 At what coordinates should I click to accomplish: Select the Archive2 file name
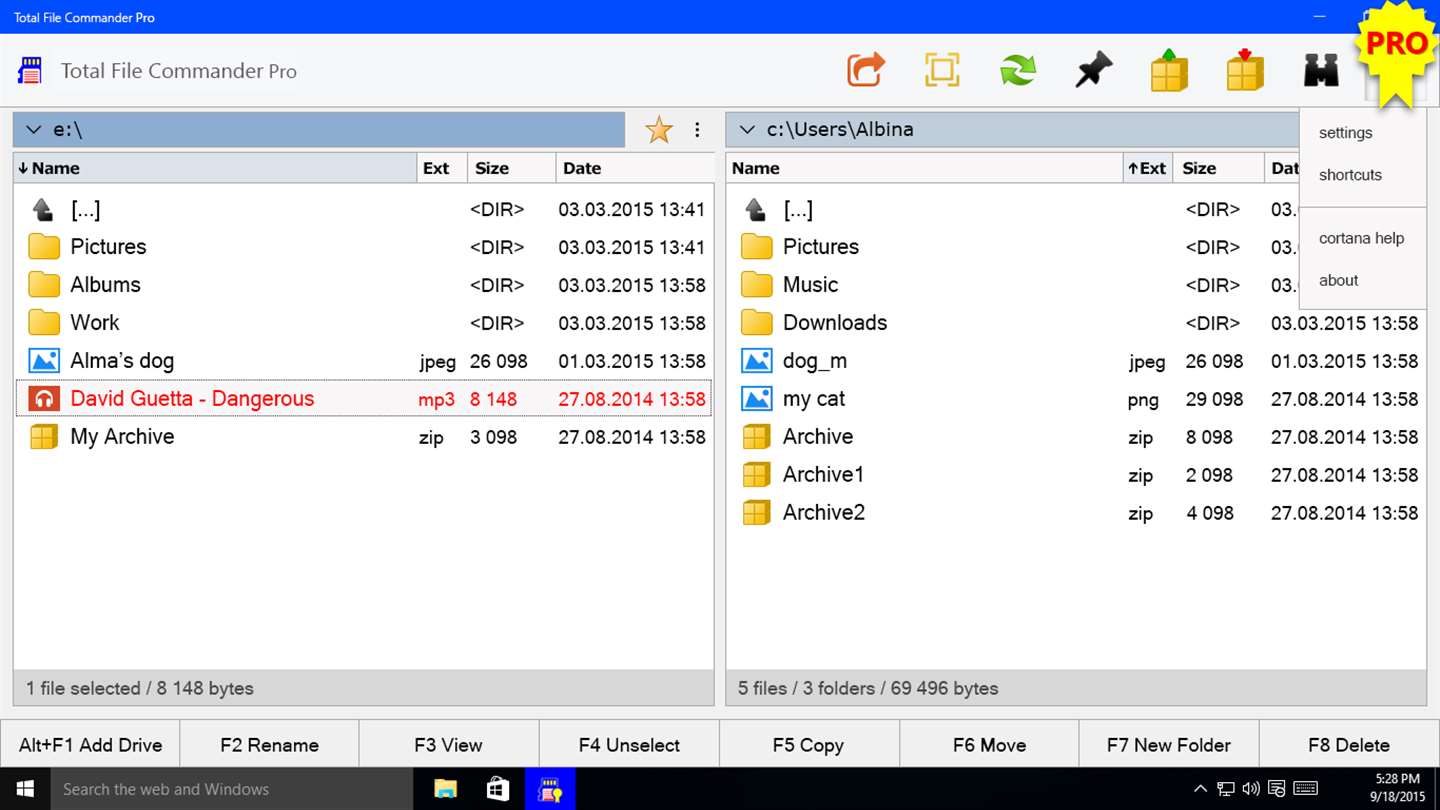pyautogui.click(x=824, y=513)
